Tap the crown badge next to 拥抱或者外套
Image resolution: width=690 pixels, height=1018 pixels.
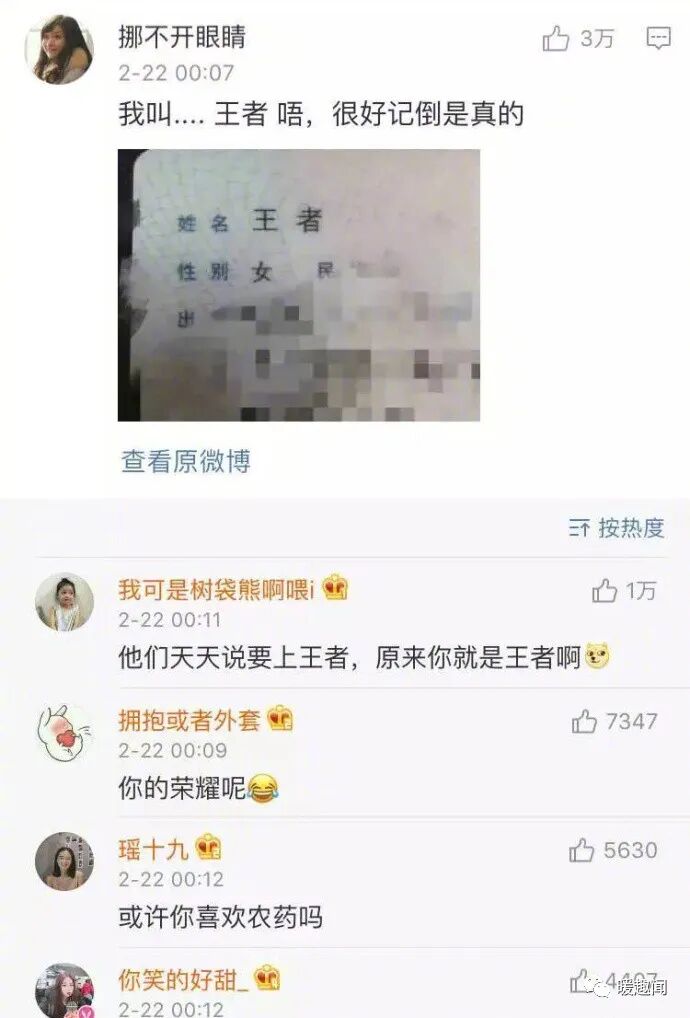click(280, 718)
